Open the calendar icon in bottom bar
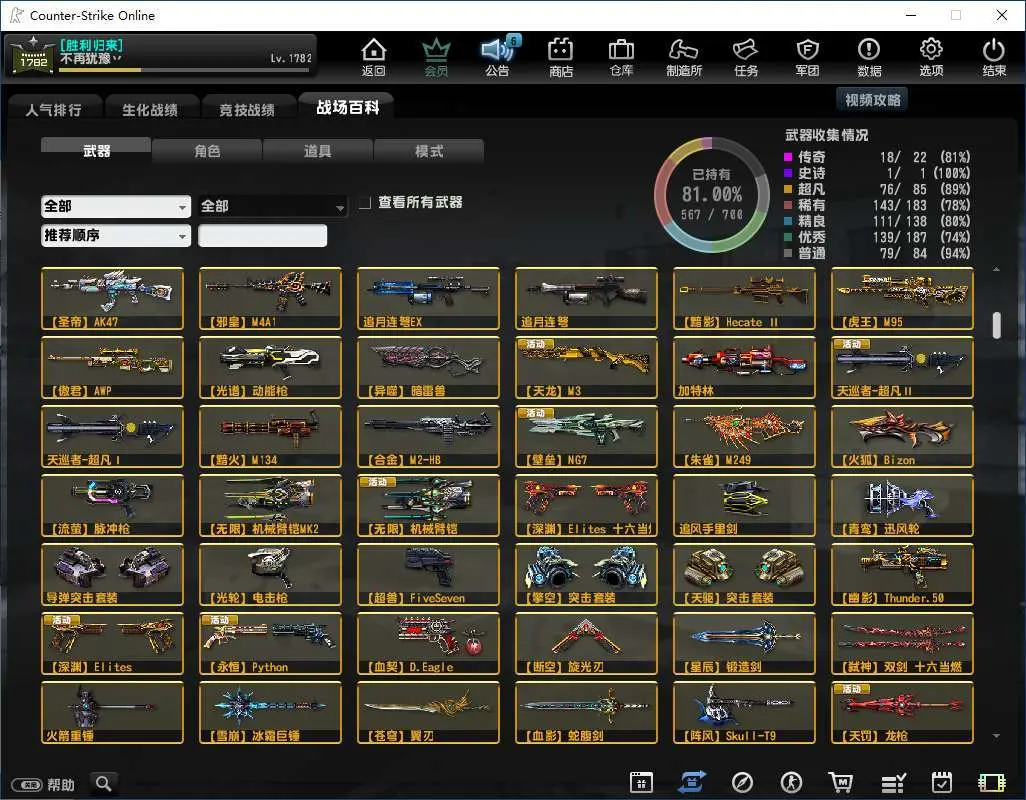 click(641, 782)
